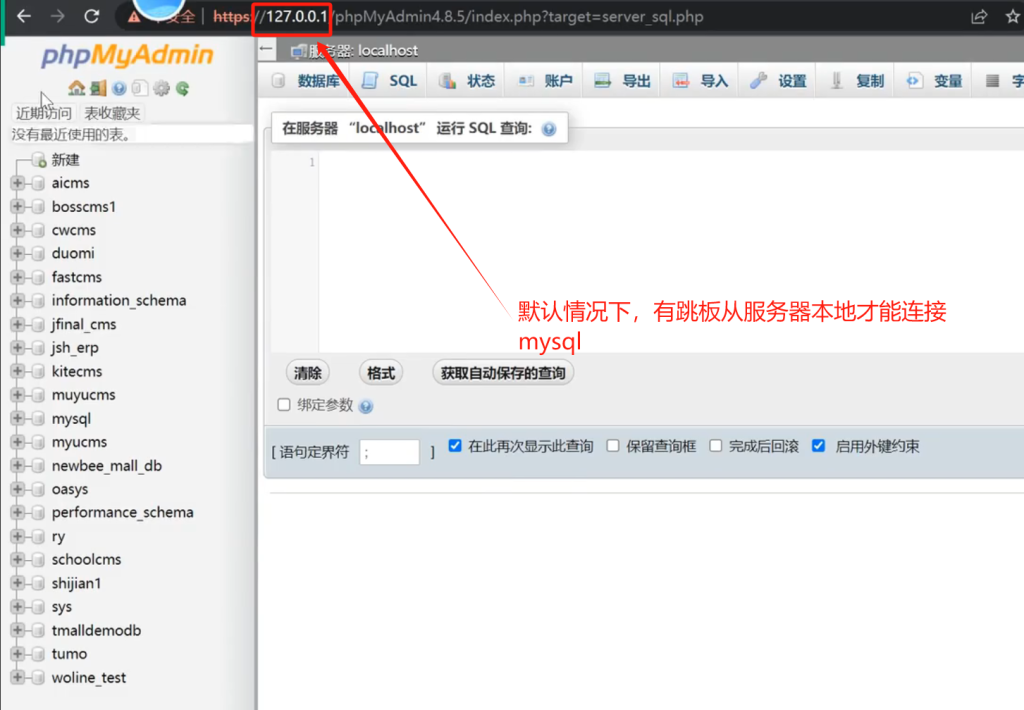Open the SQL tab

point(389,81)
